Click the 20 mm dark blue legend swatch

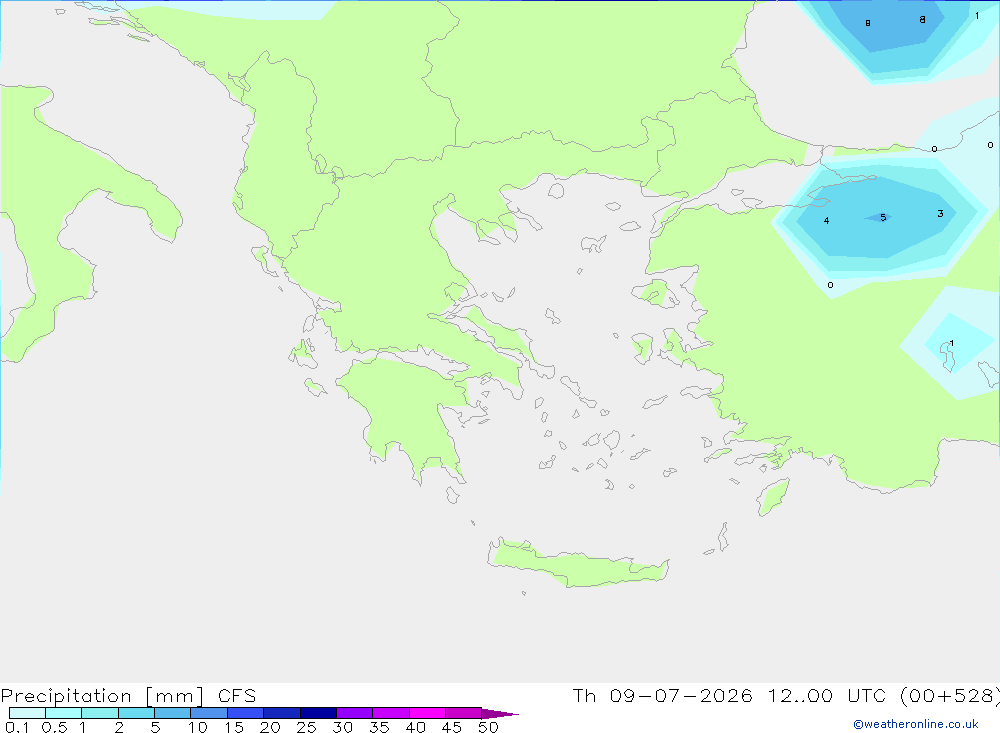coord(281,713)
